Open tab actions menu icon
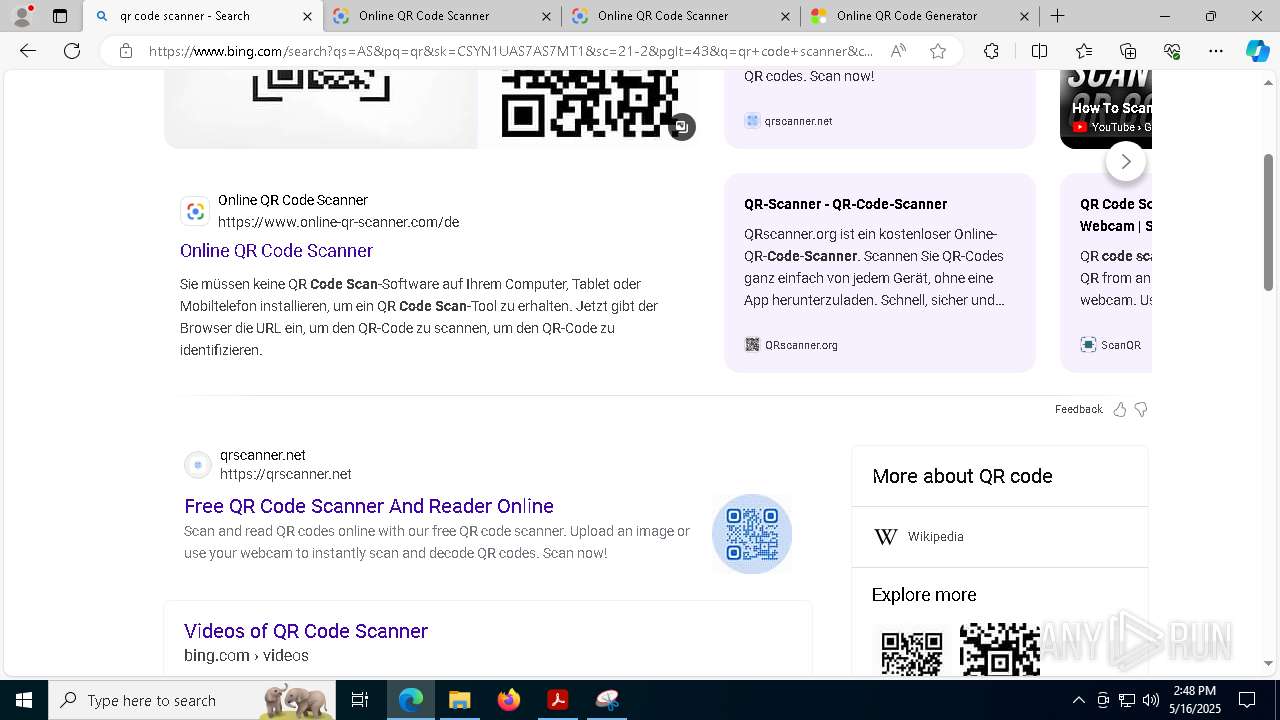Screen dimensions: 1280x720 point(60,16)
